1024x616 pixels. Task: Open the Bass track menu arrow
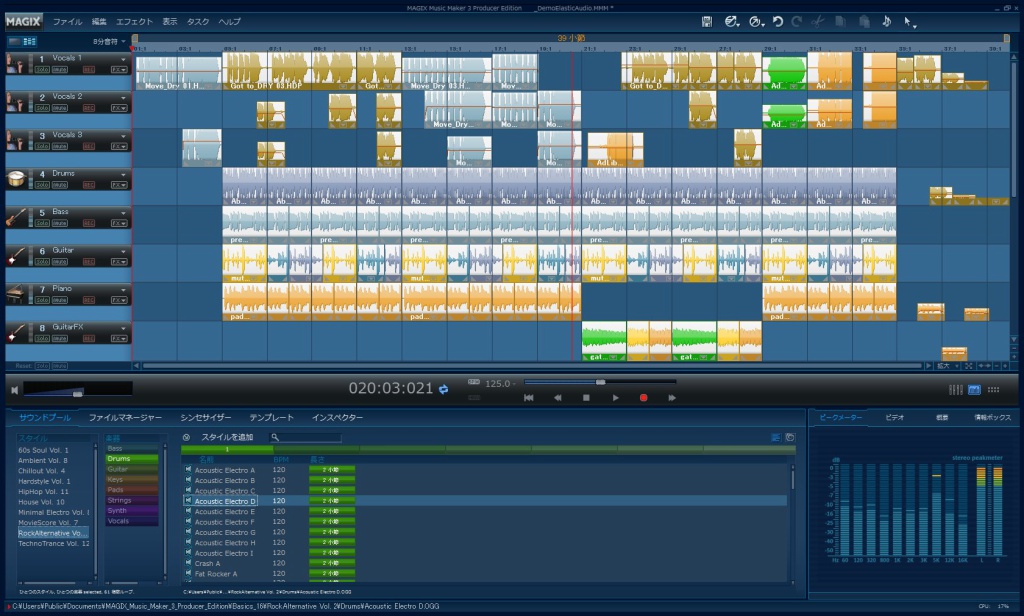[123, 213]
